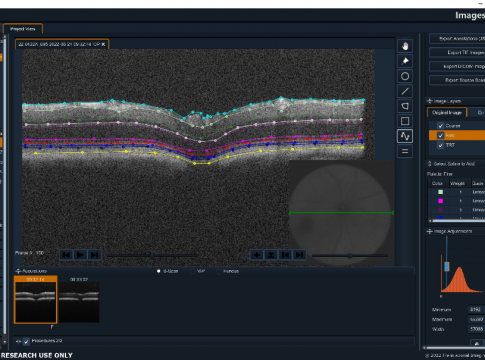This screenshot has height=360, width=485.
Task: Switch to the Original Image tab
Action: click(x=447, y=113)
